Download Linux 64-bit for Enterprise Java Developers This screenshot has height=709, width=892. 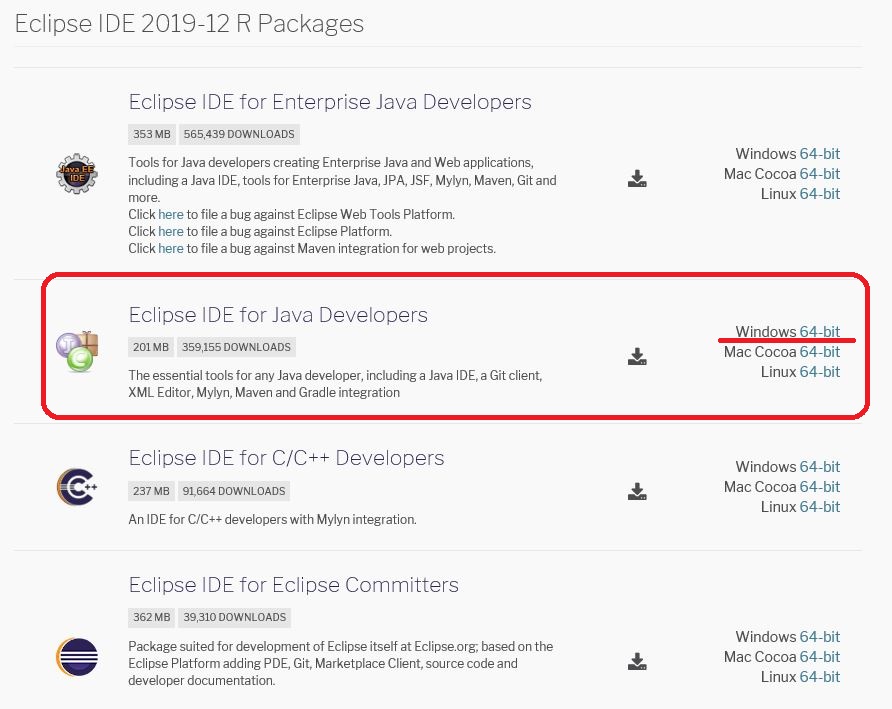point(819,193)
